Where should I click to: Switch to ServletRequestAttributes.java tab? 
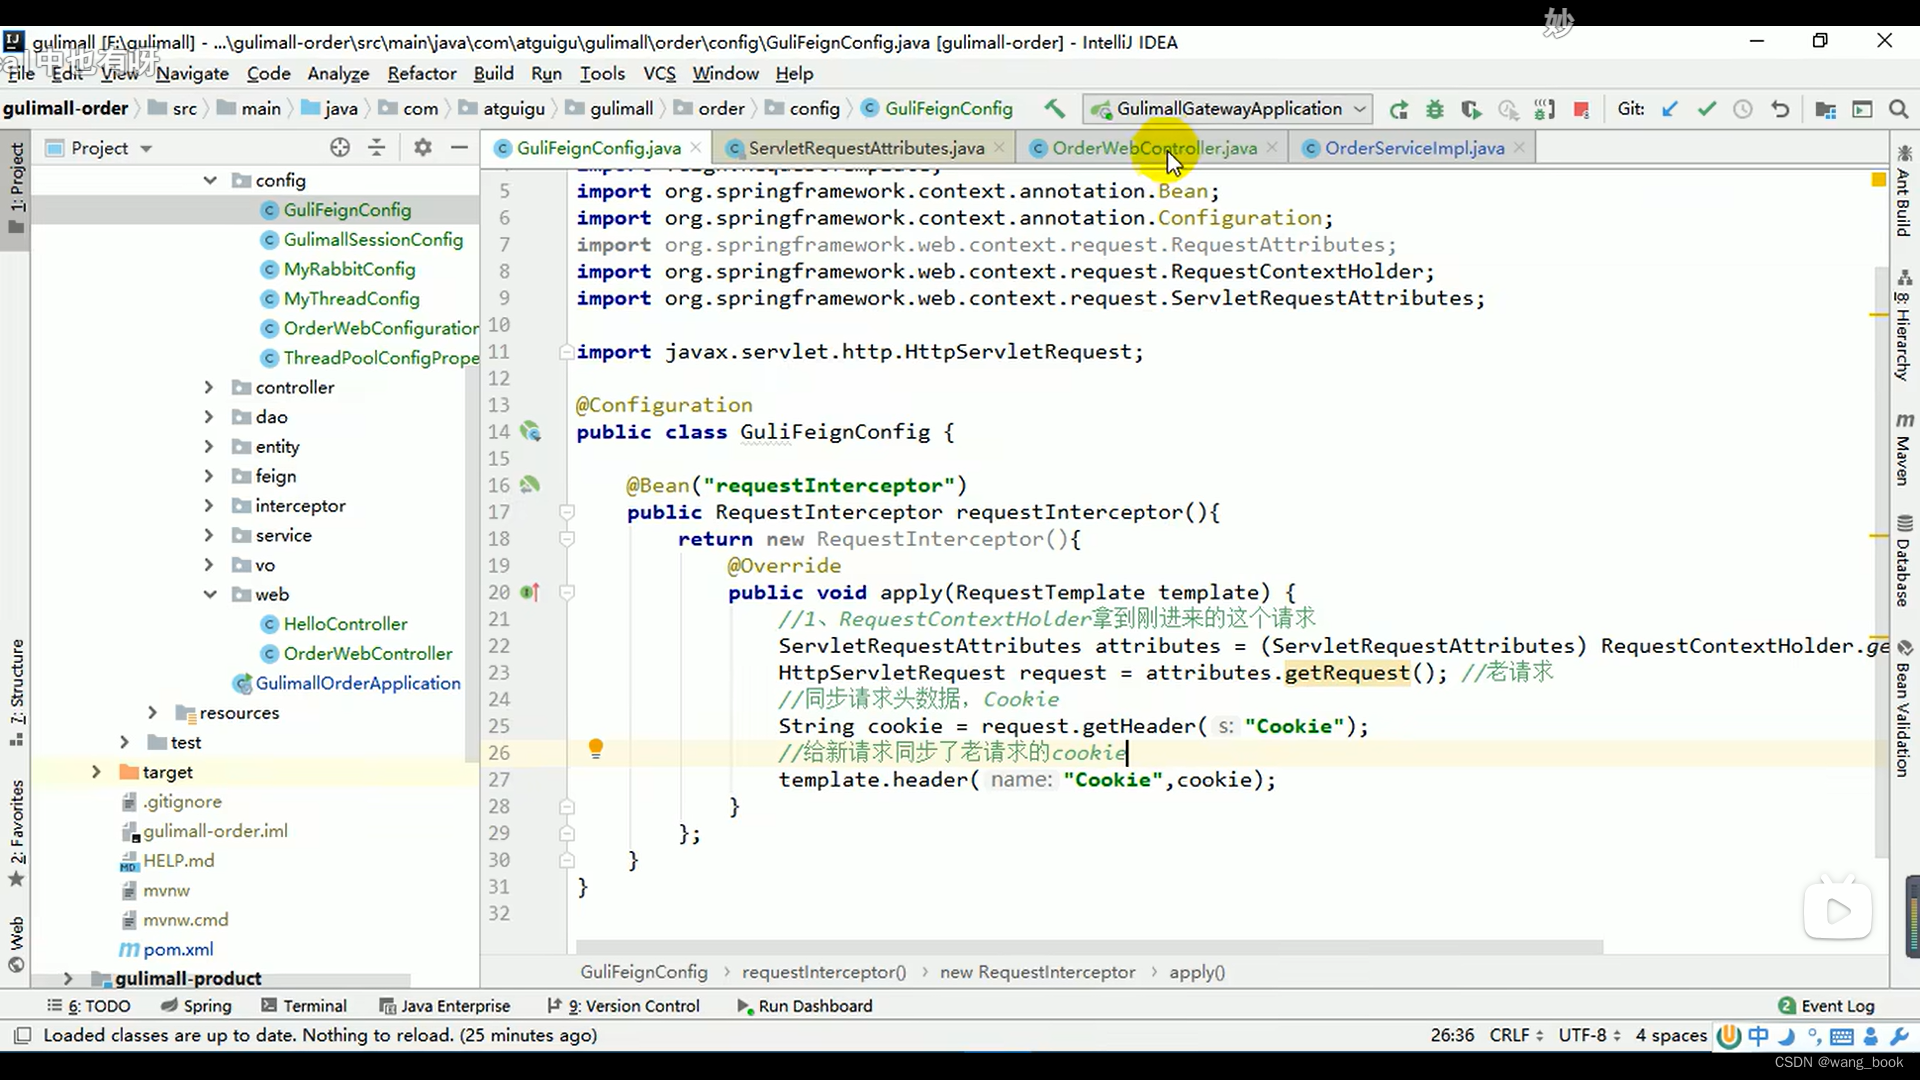(x=866, y=148)
